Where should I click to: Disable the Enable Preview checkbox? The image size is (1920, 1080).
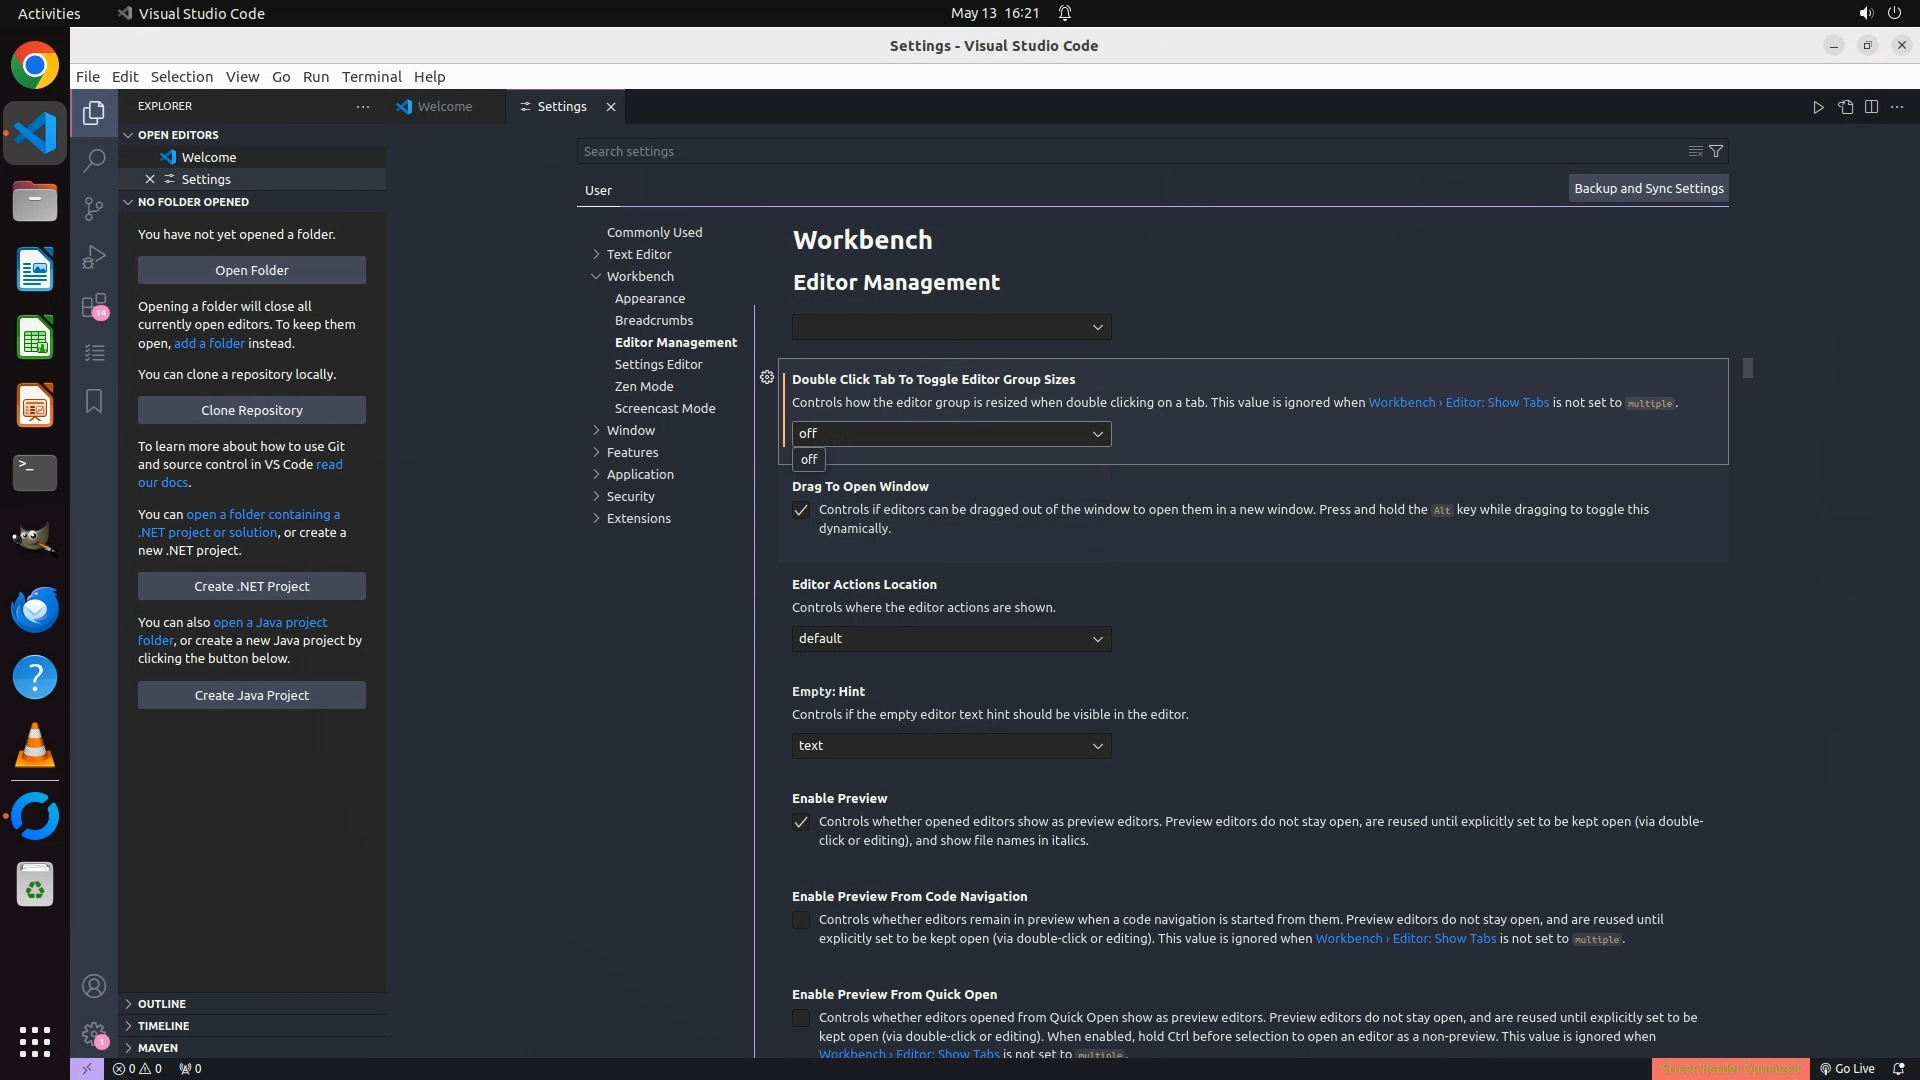click(801, 822)
